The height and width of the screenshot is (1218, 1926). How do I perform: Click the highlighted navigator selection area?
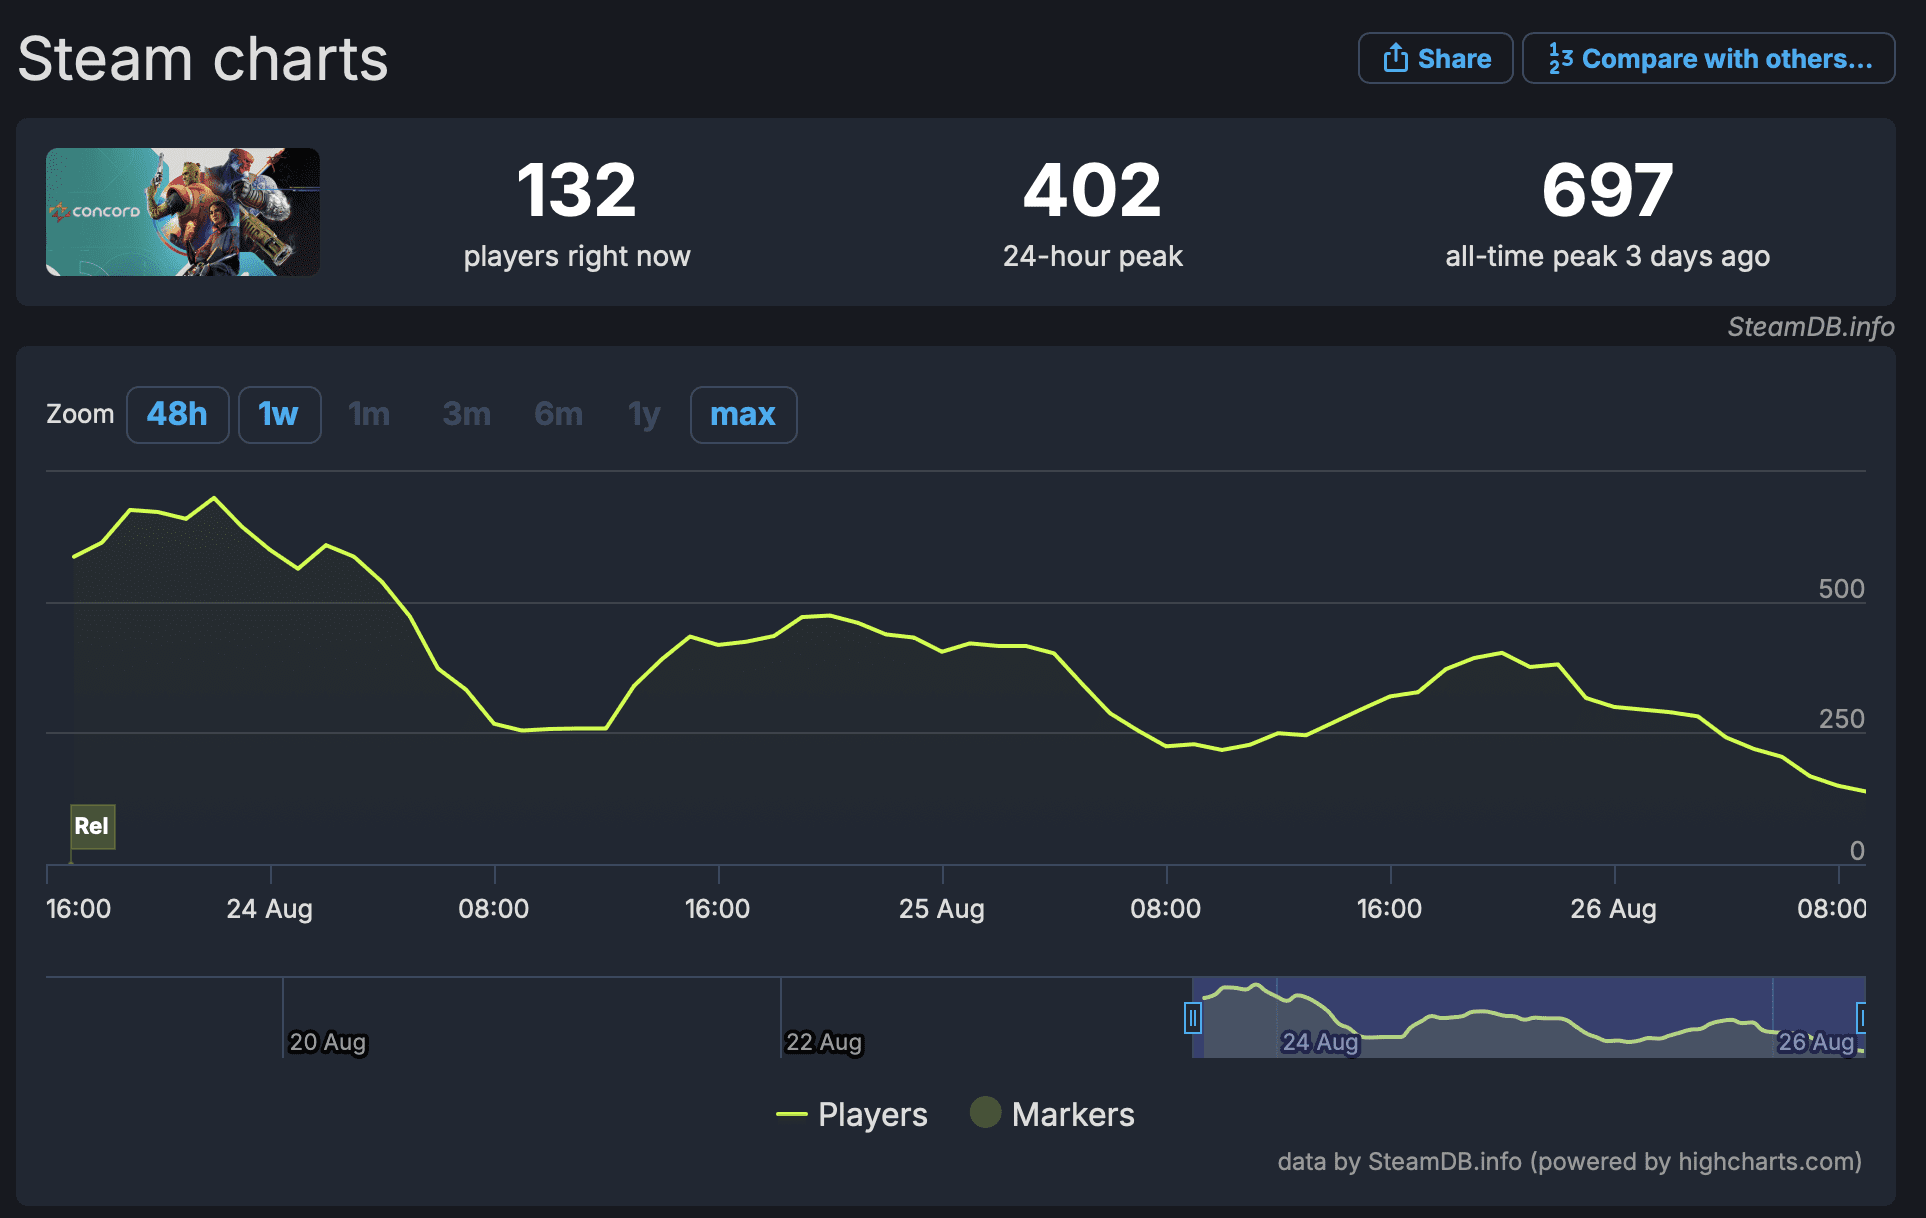tap(1528, 1017)
